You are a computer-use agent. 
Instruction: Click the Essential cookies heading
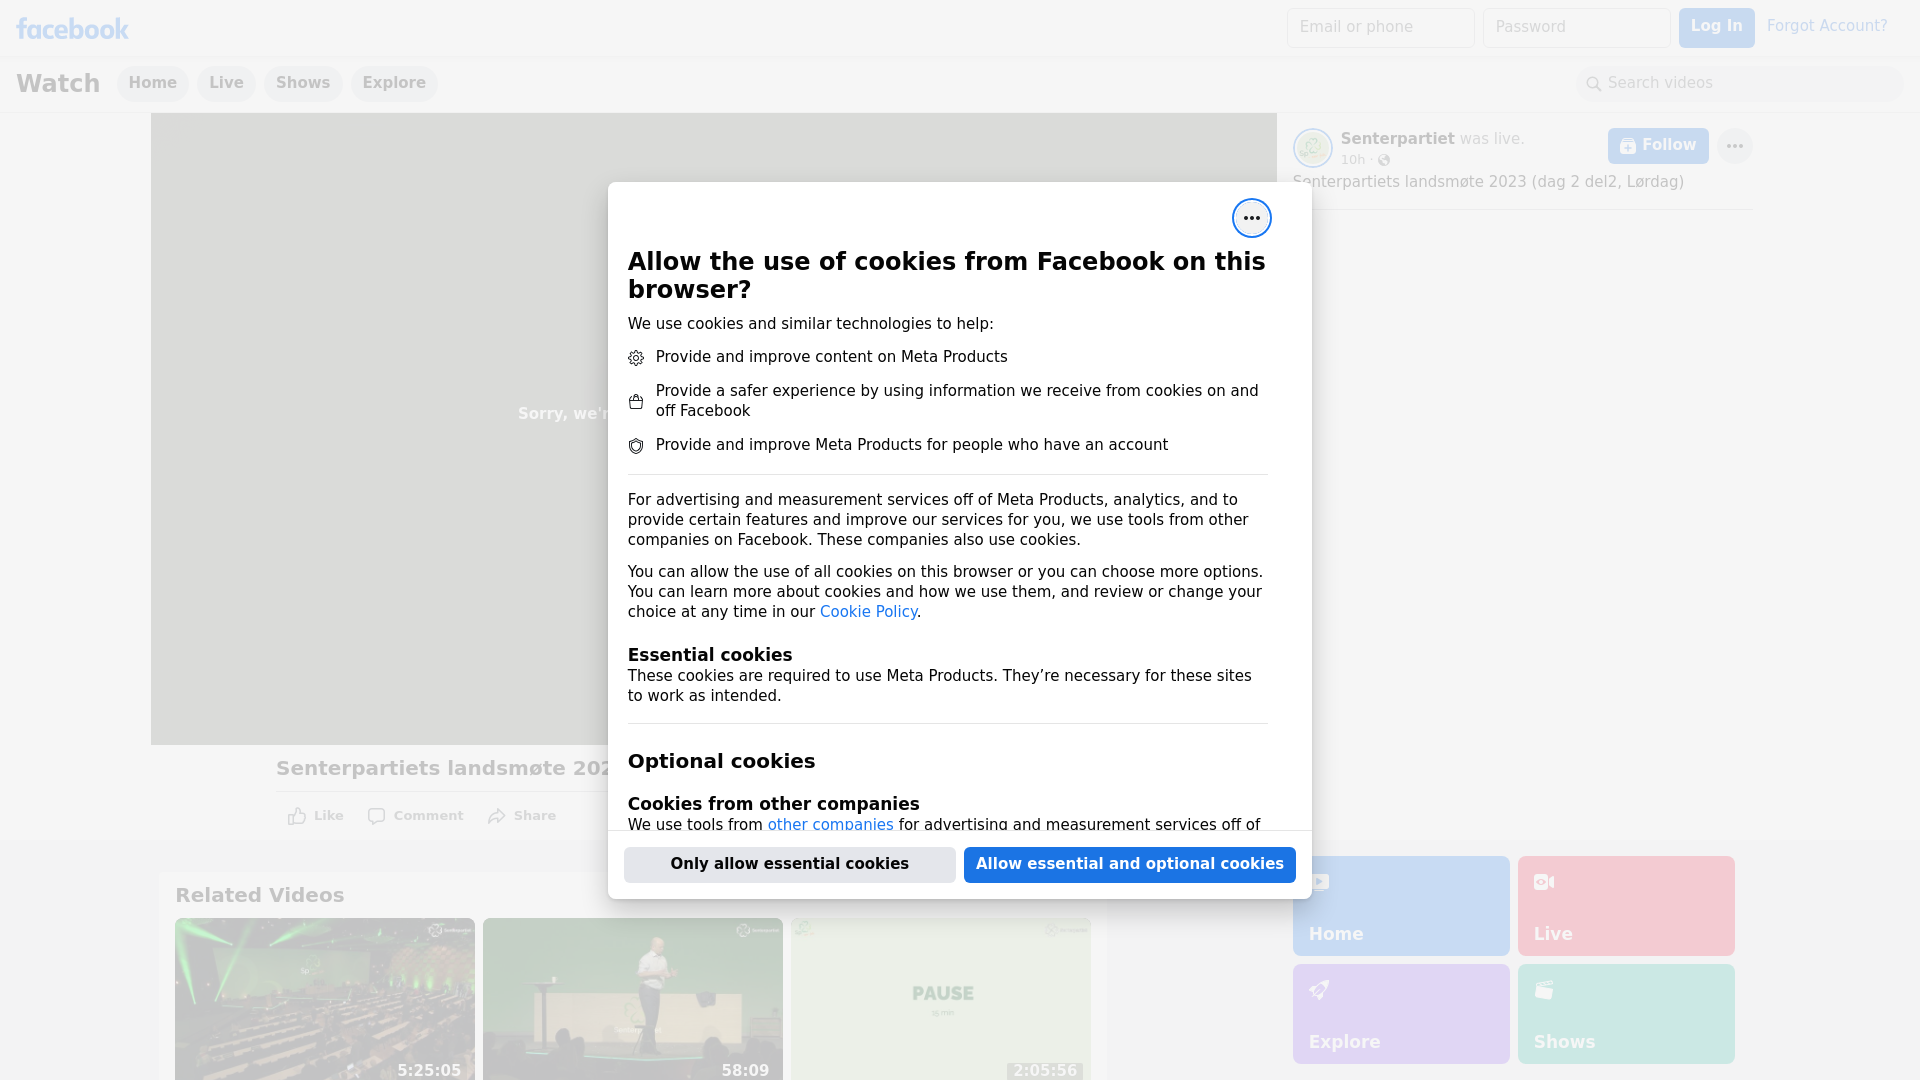tap(710, 655)
